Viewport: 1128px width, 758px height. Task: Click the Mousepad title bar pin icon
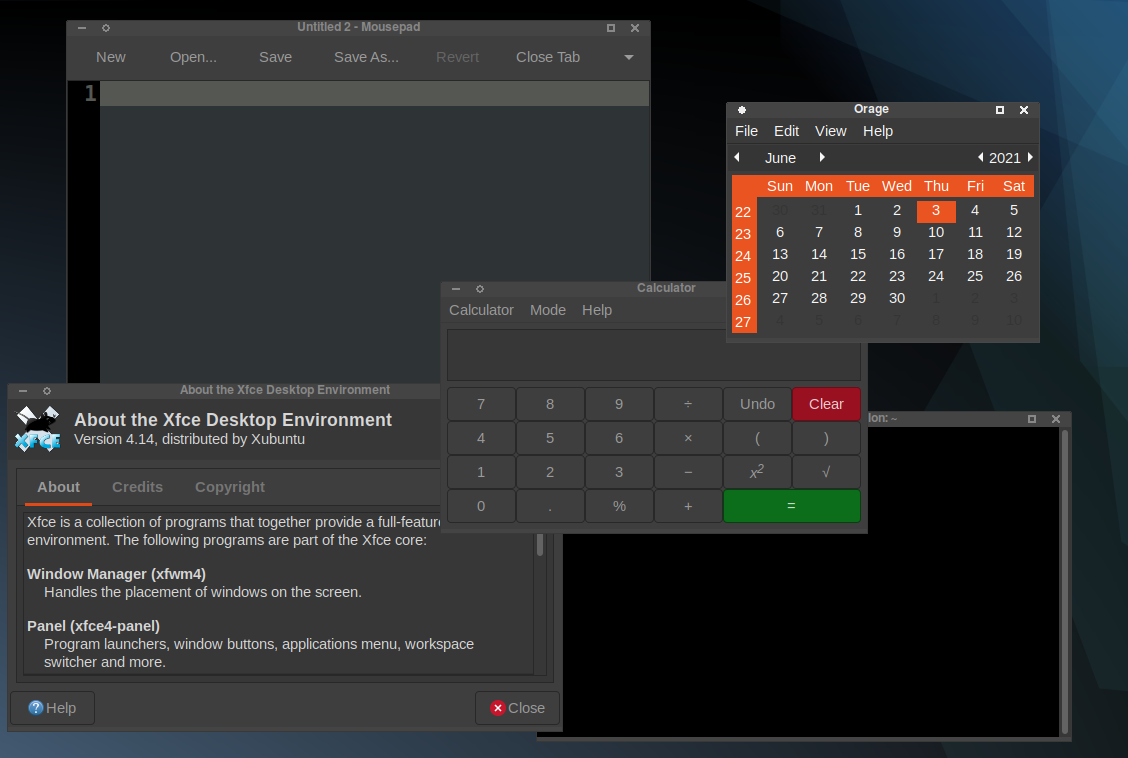[106, 28]
